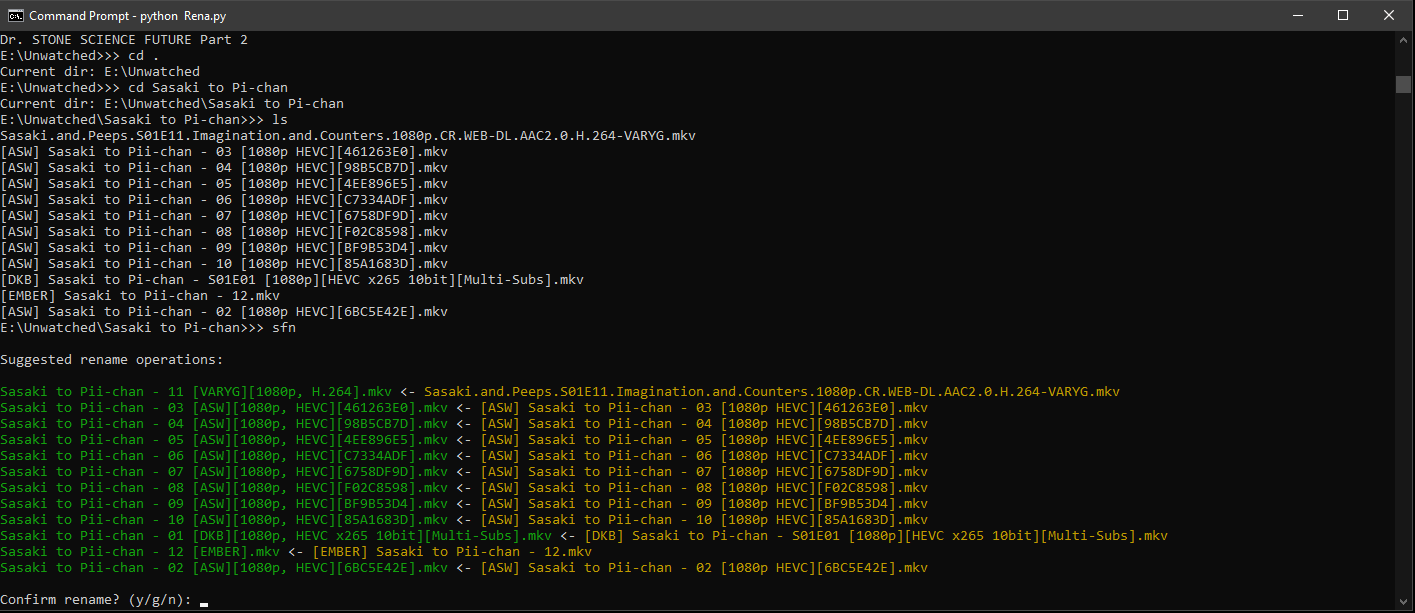
Task: Click 'Current dir: E:\Unwatched\Sasaki to Pi-chan' line
Action: click(x=172, y=104)
